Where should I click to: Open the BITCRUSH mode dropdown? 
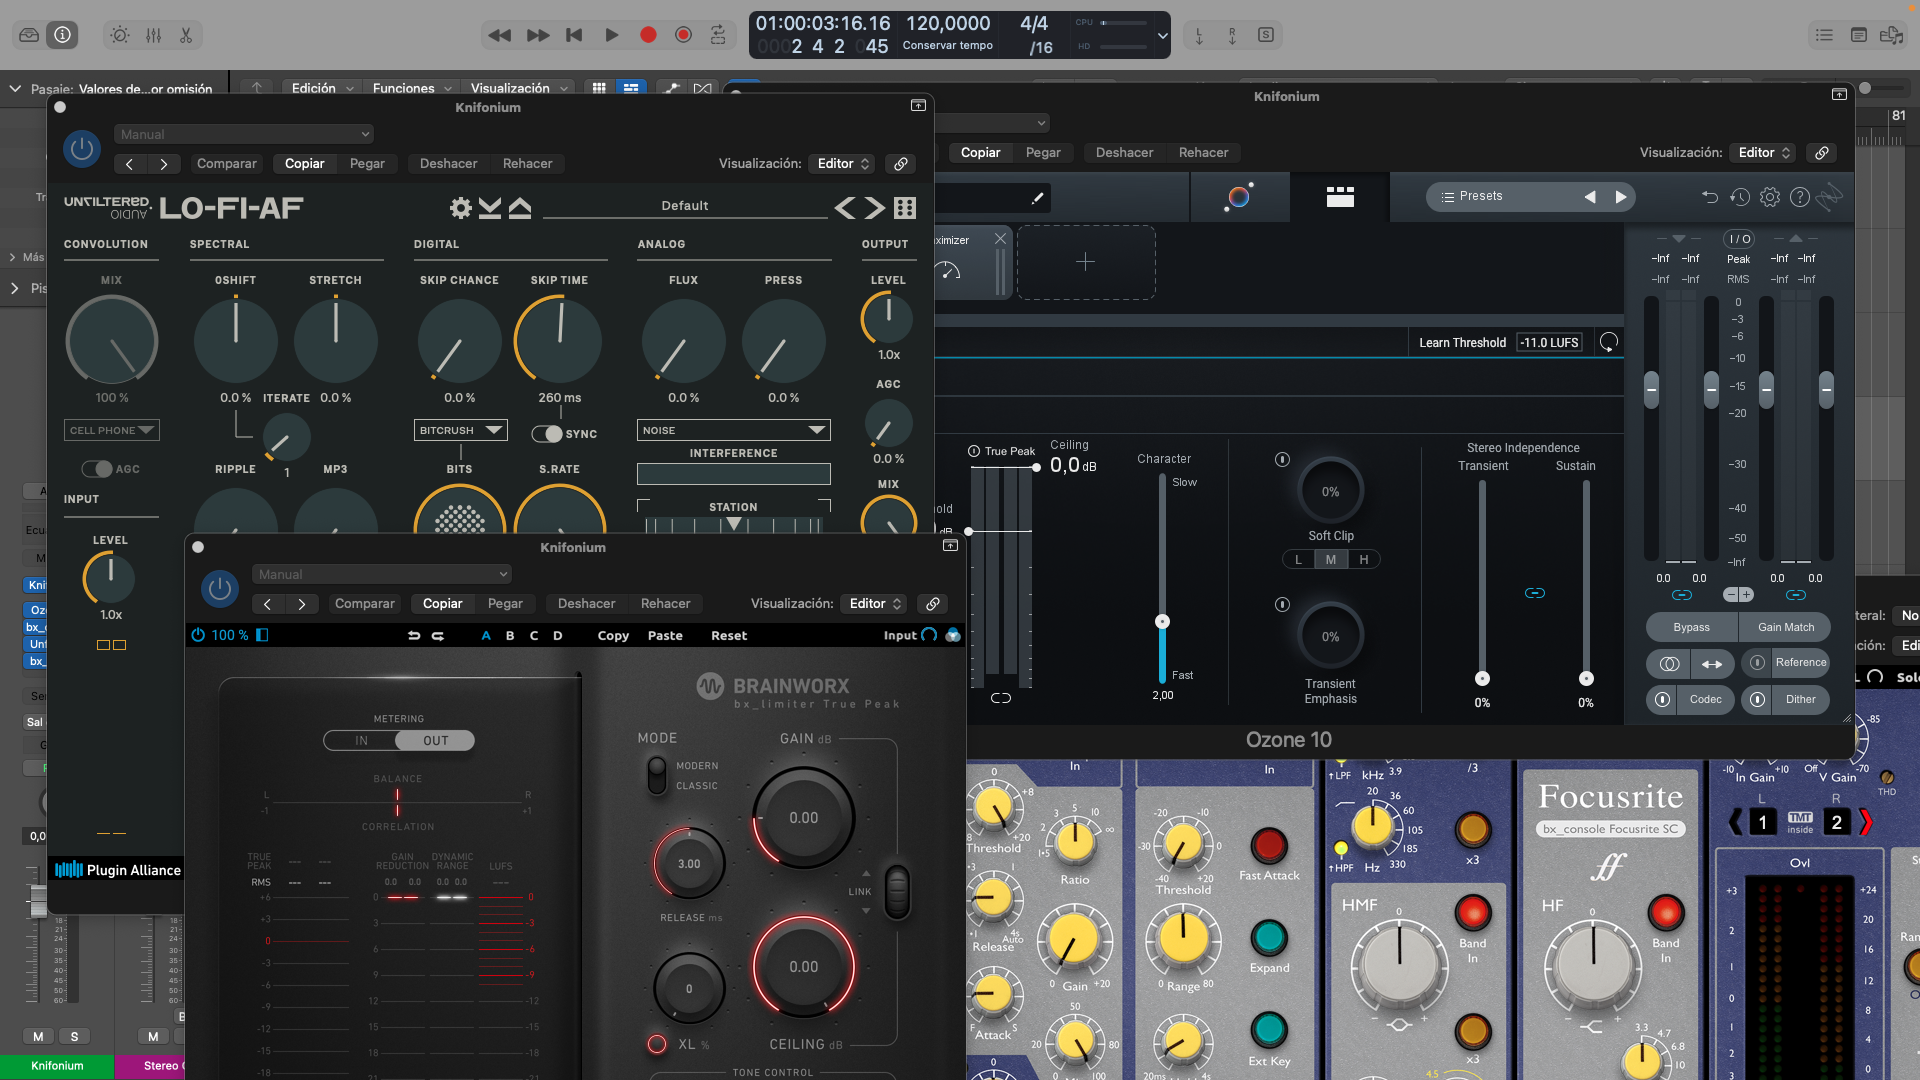(459, 430)
